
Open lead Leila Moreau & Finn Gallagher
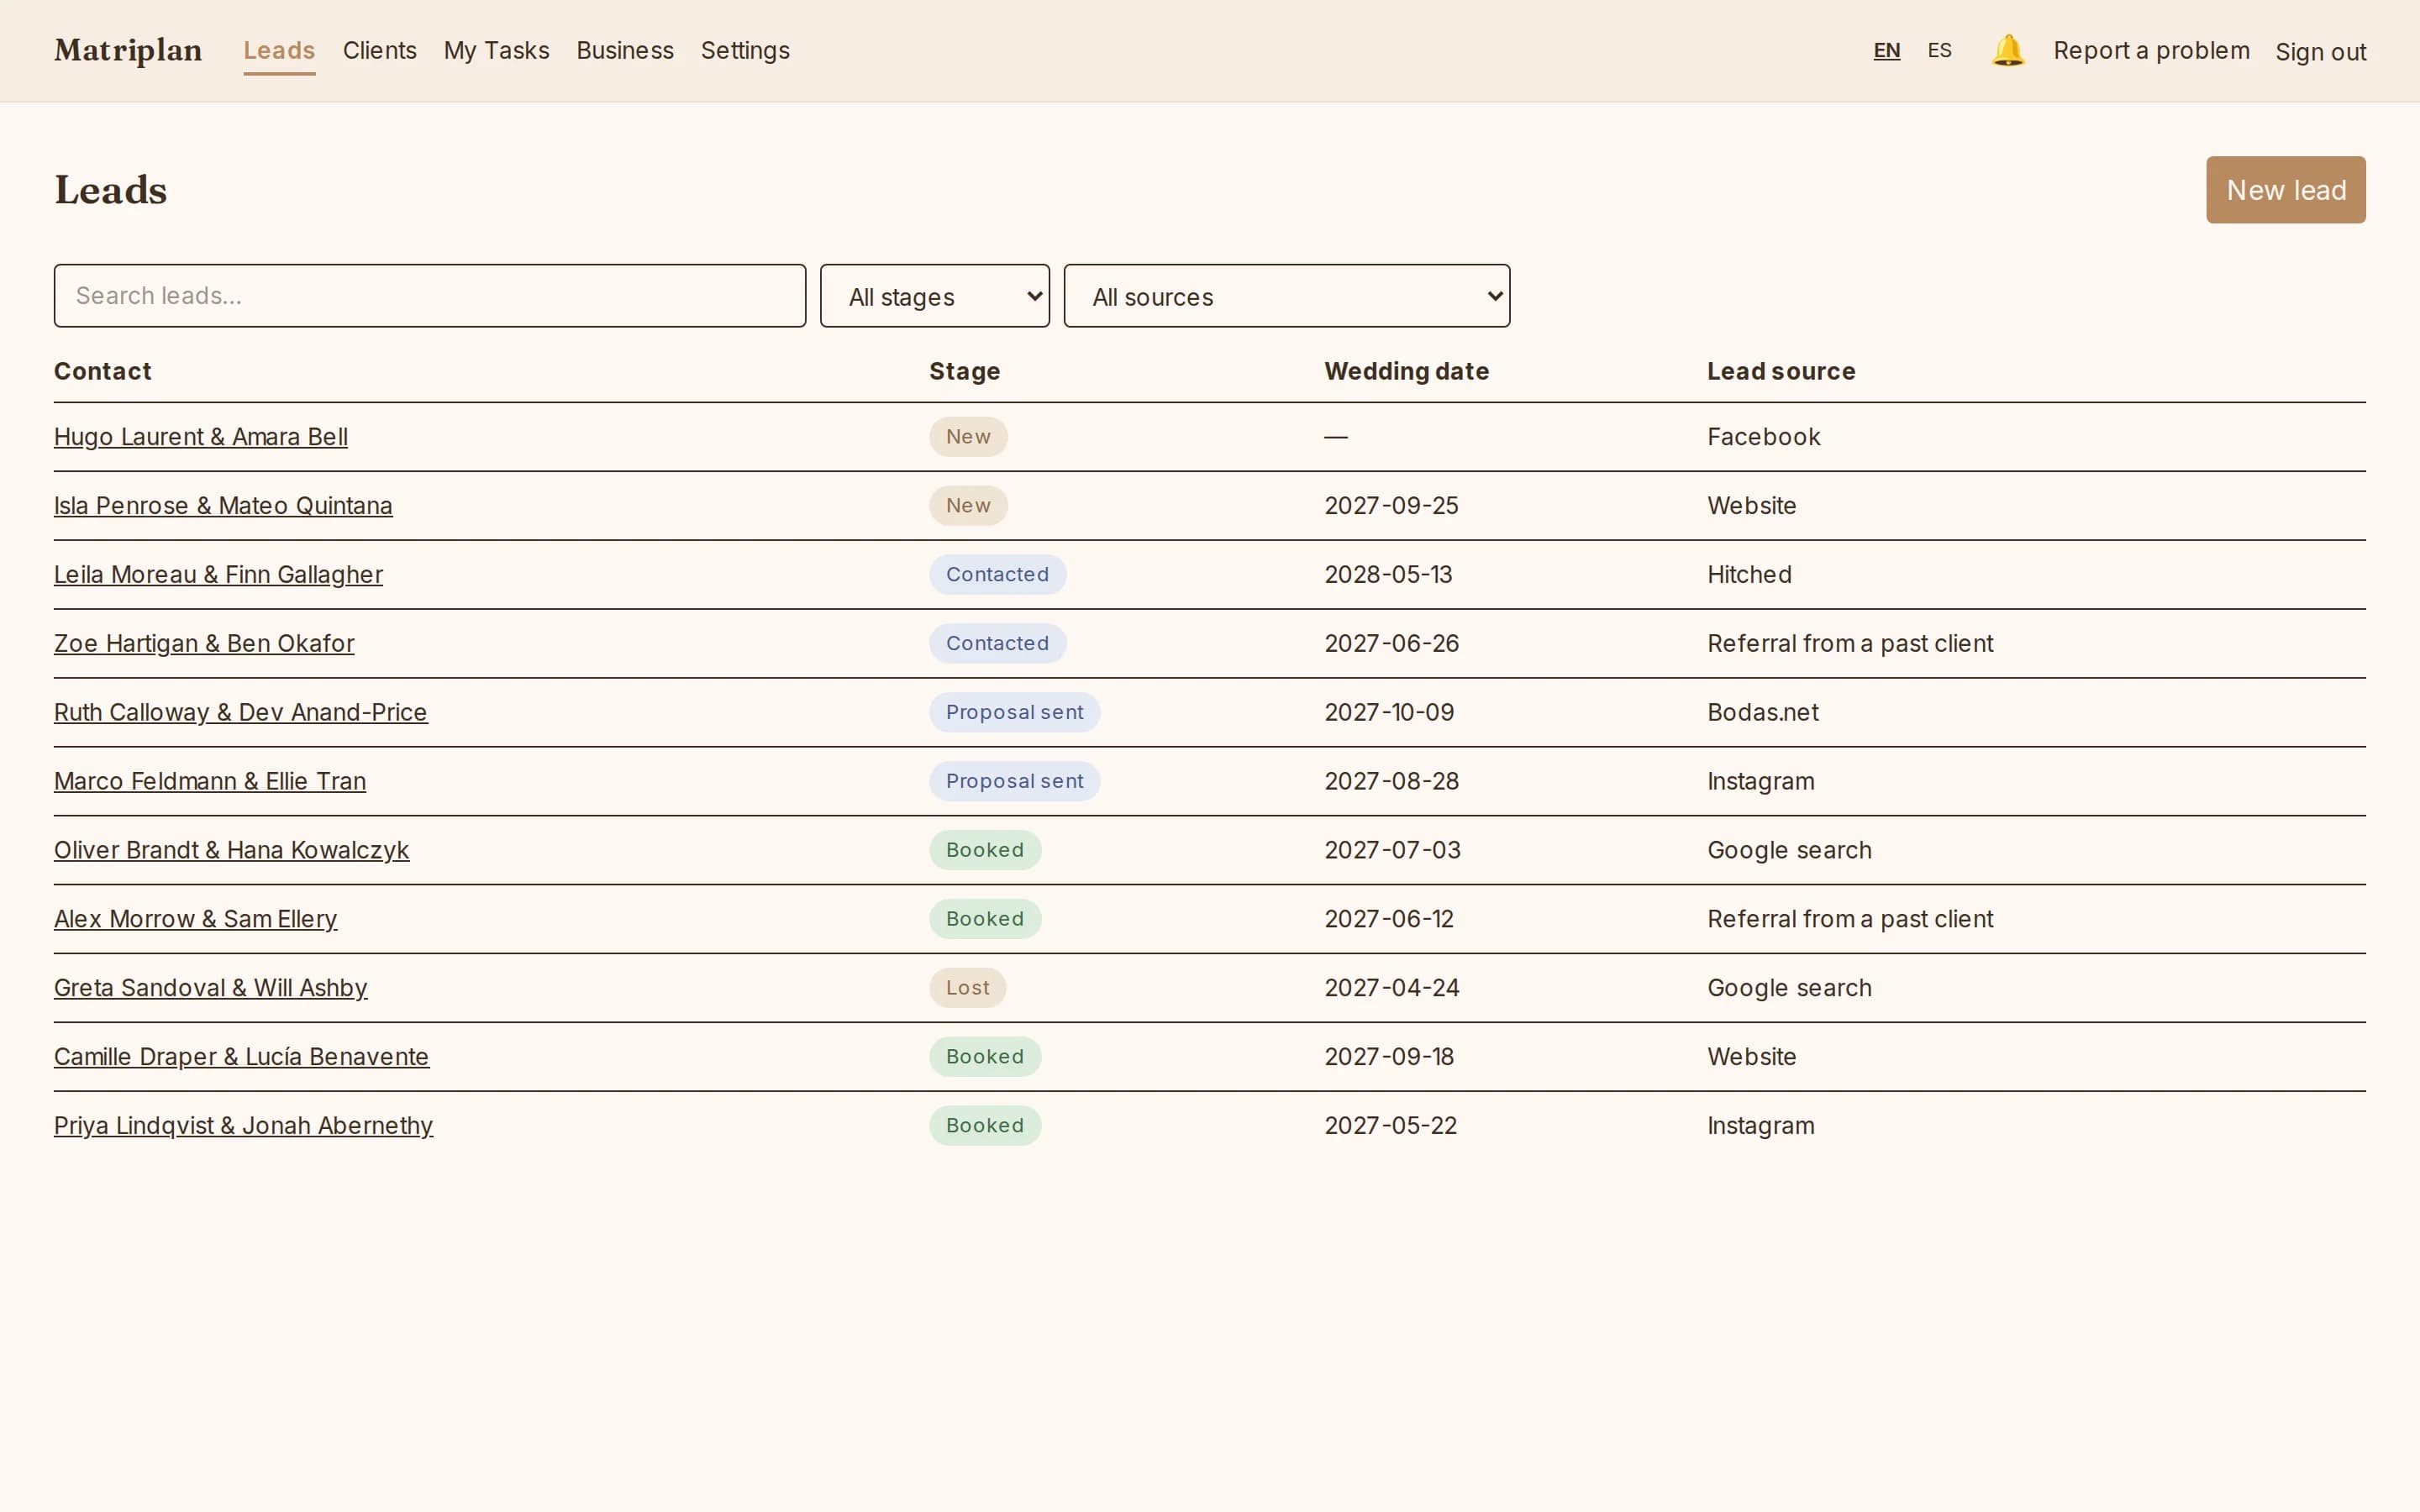218,575
